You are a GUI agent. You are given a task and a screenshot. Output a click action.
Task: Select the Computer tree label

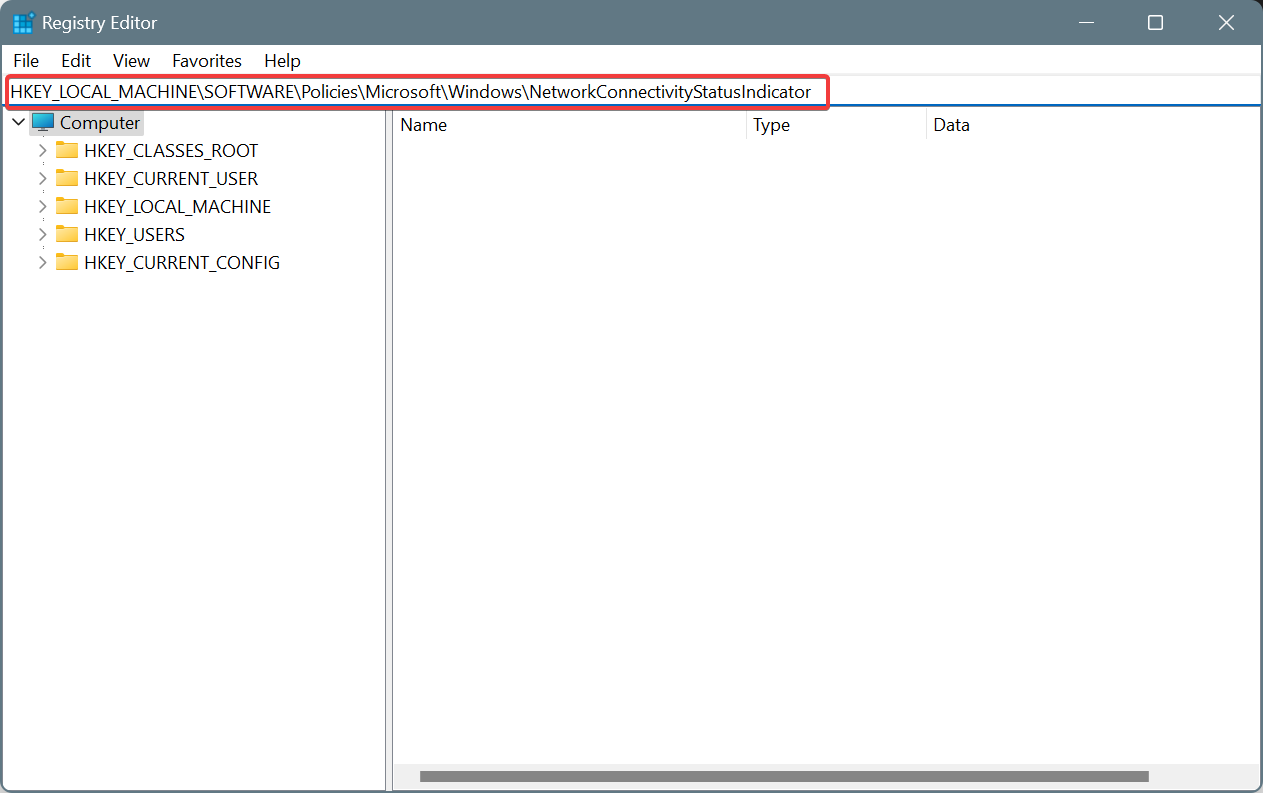pyautogui.click(x=100, y=122)
